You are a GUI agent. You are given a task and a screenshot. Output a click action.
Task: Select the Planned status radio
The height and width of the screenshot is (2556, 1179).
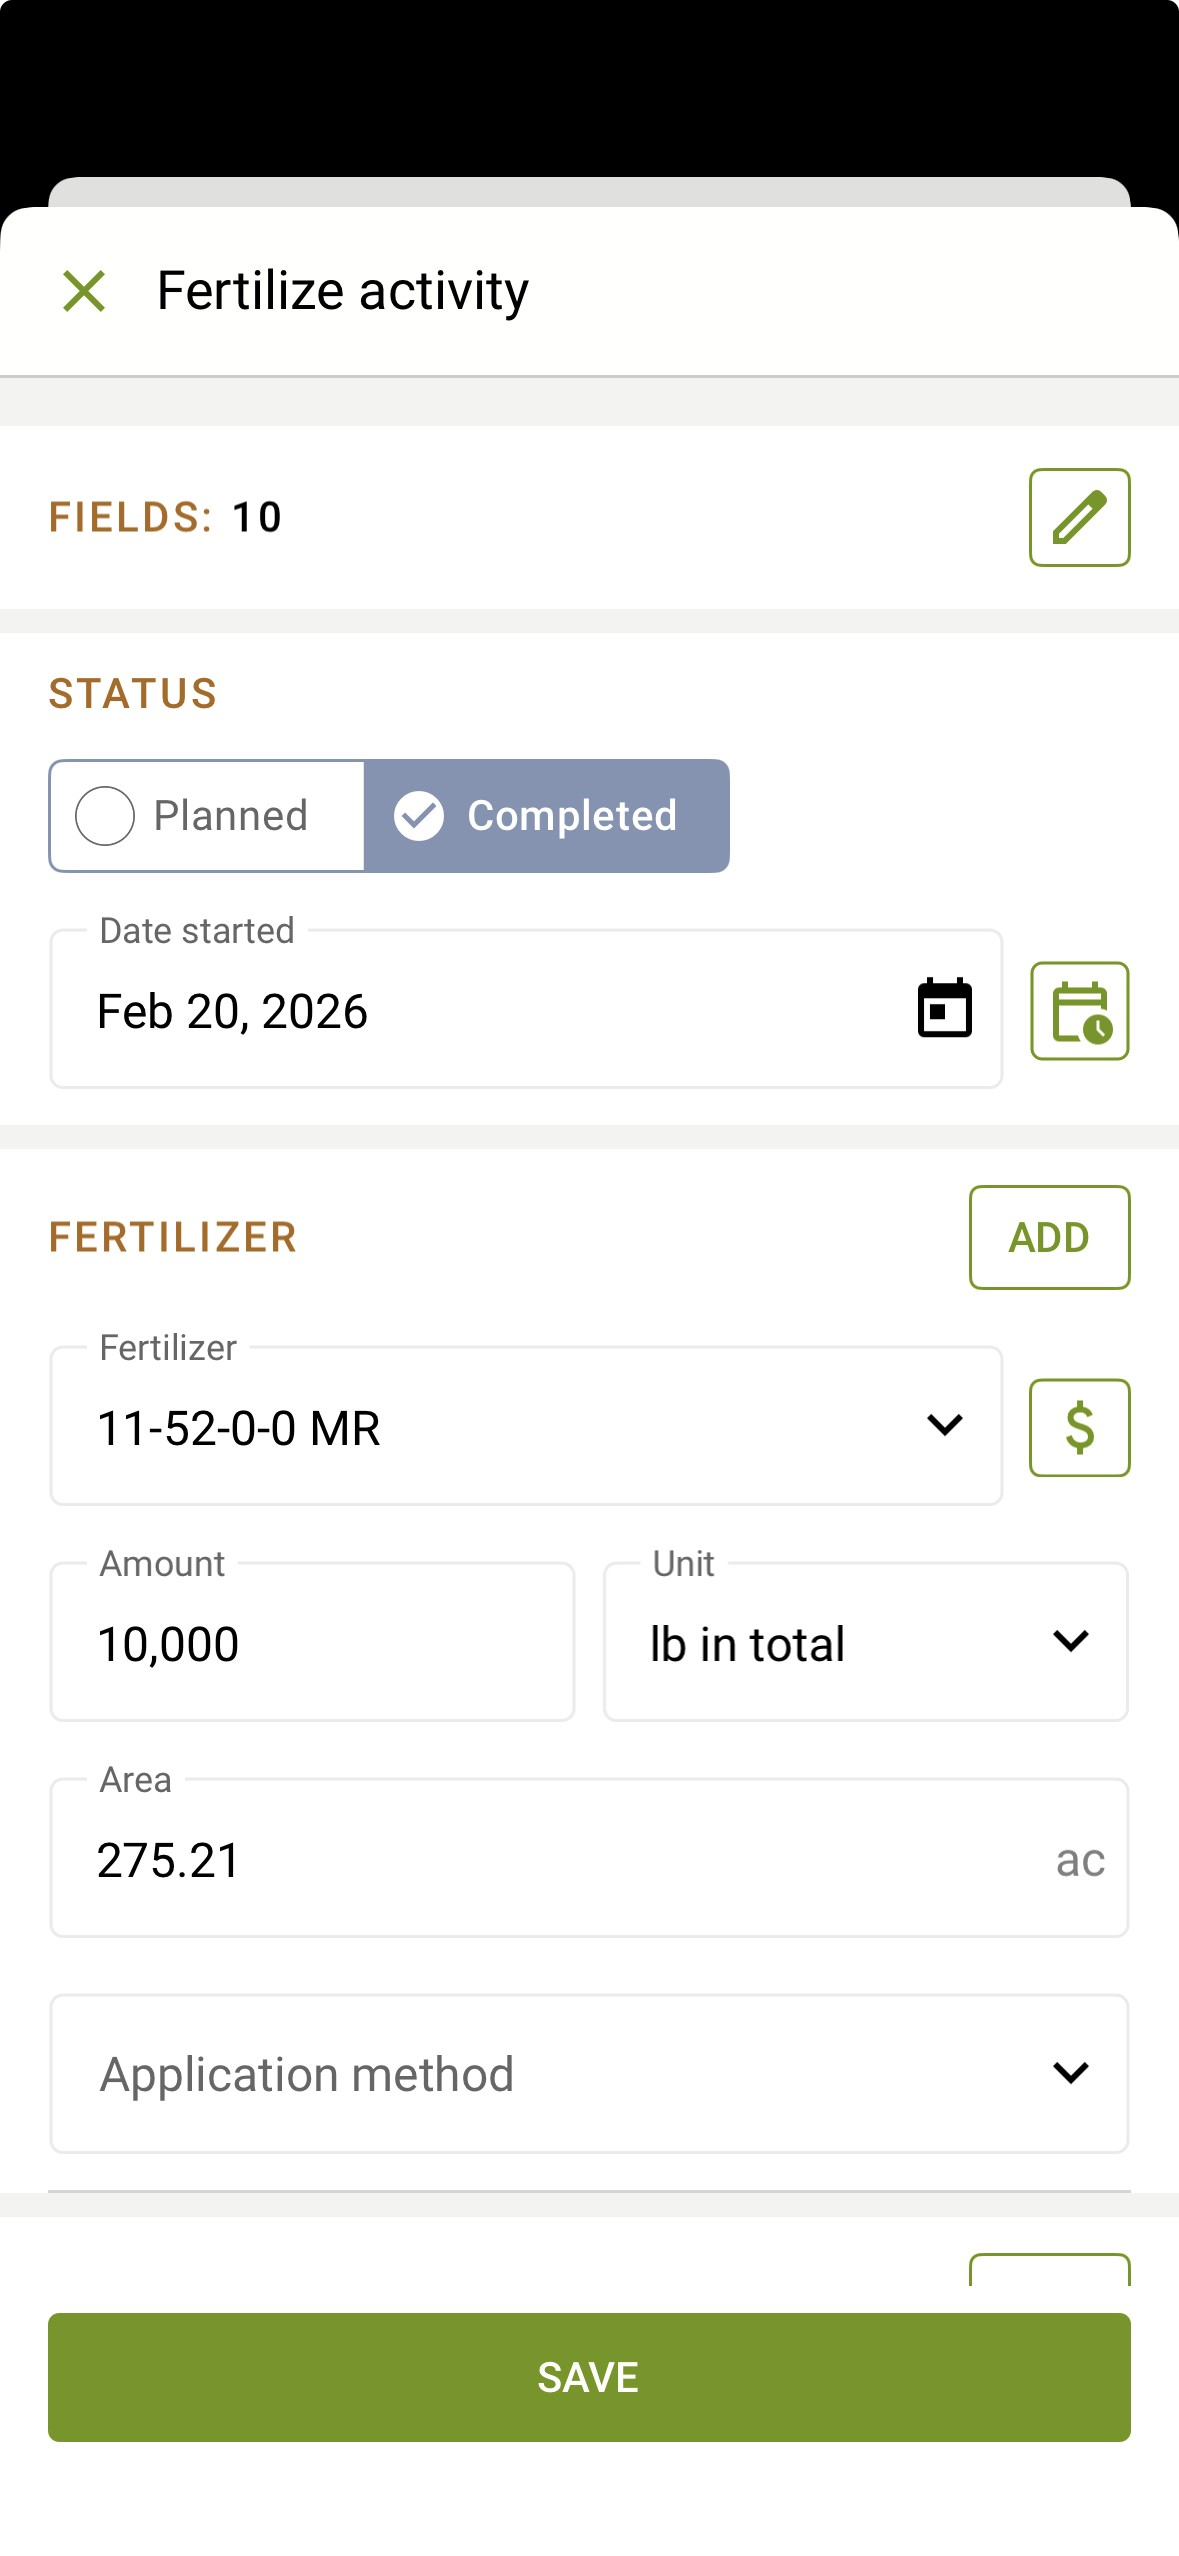[x=106, y=816]
